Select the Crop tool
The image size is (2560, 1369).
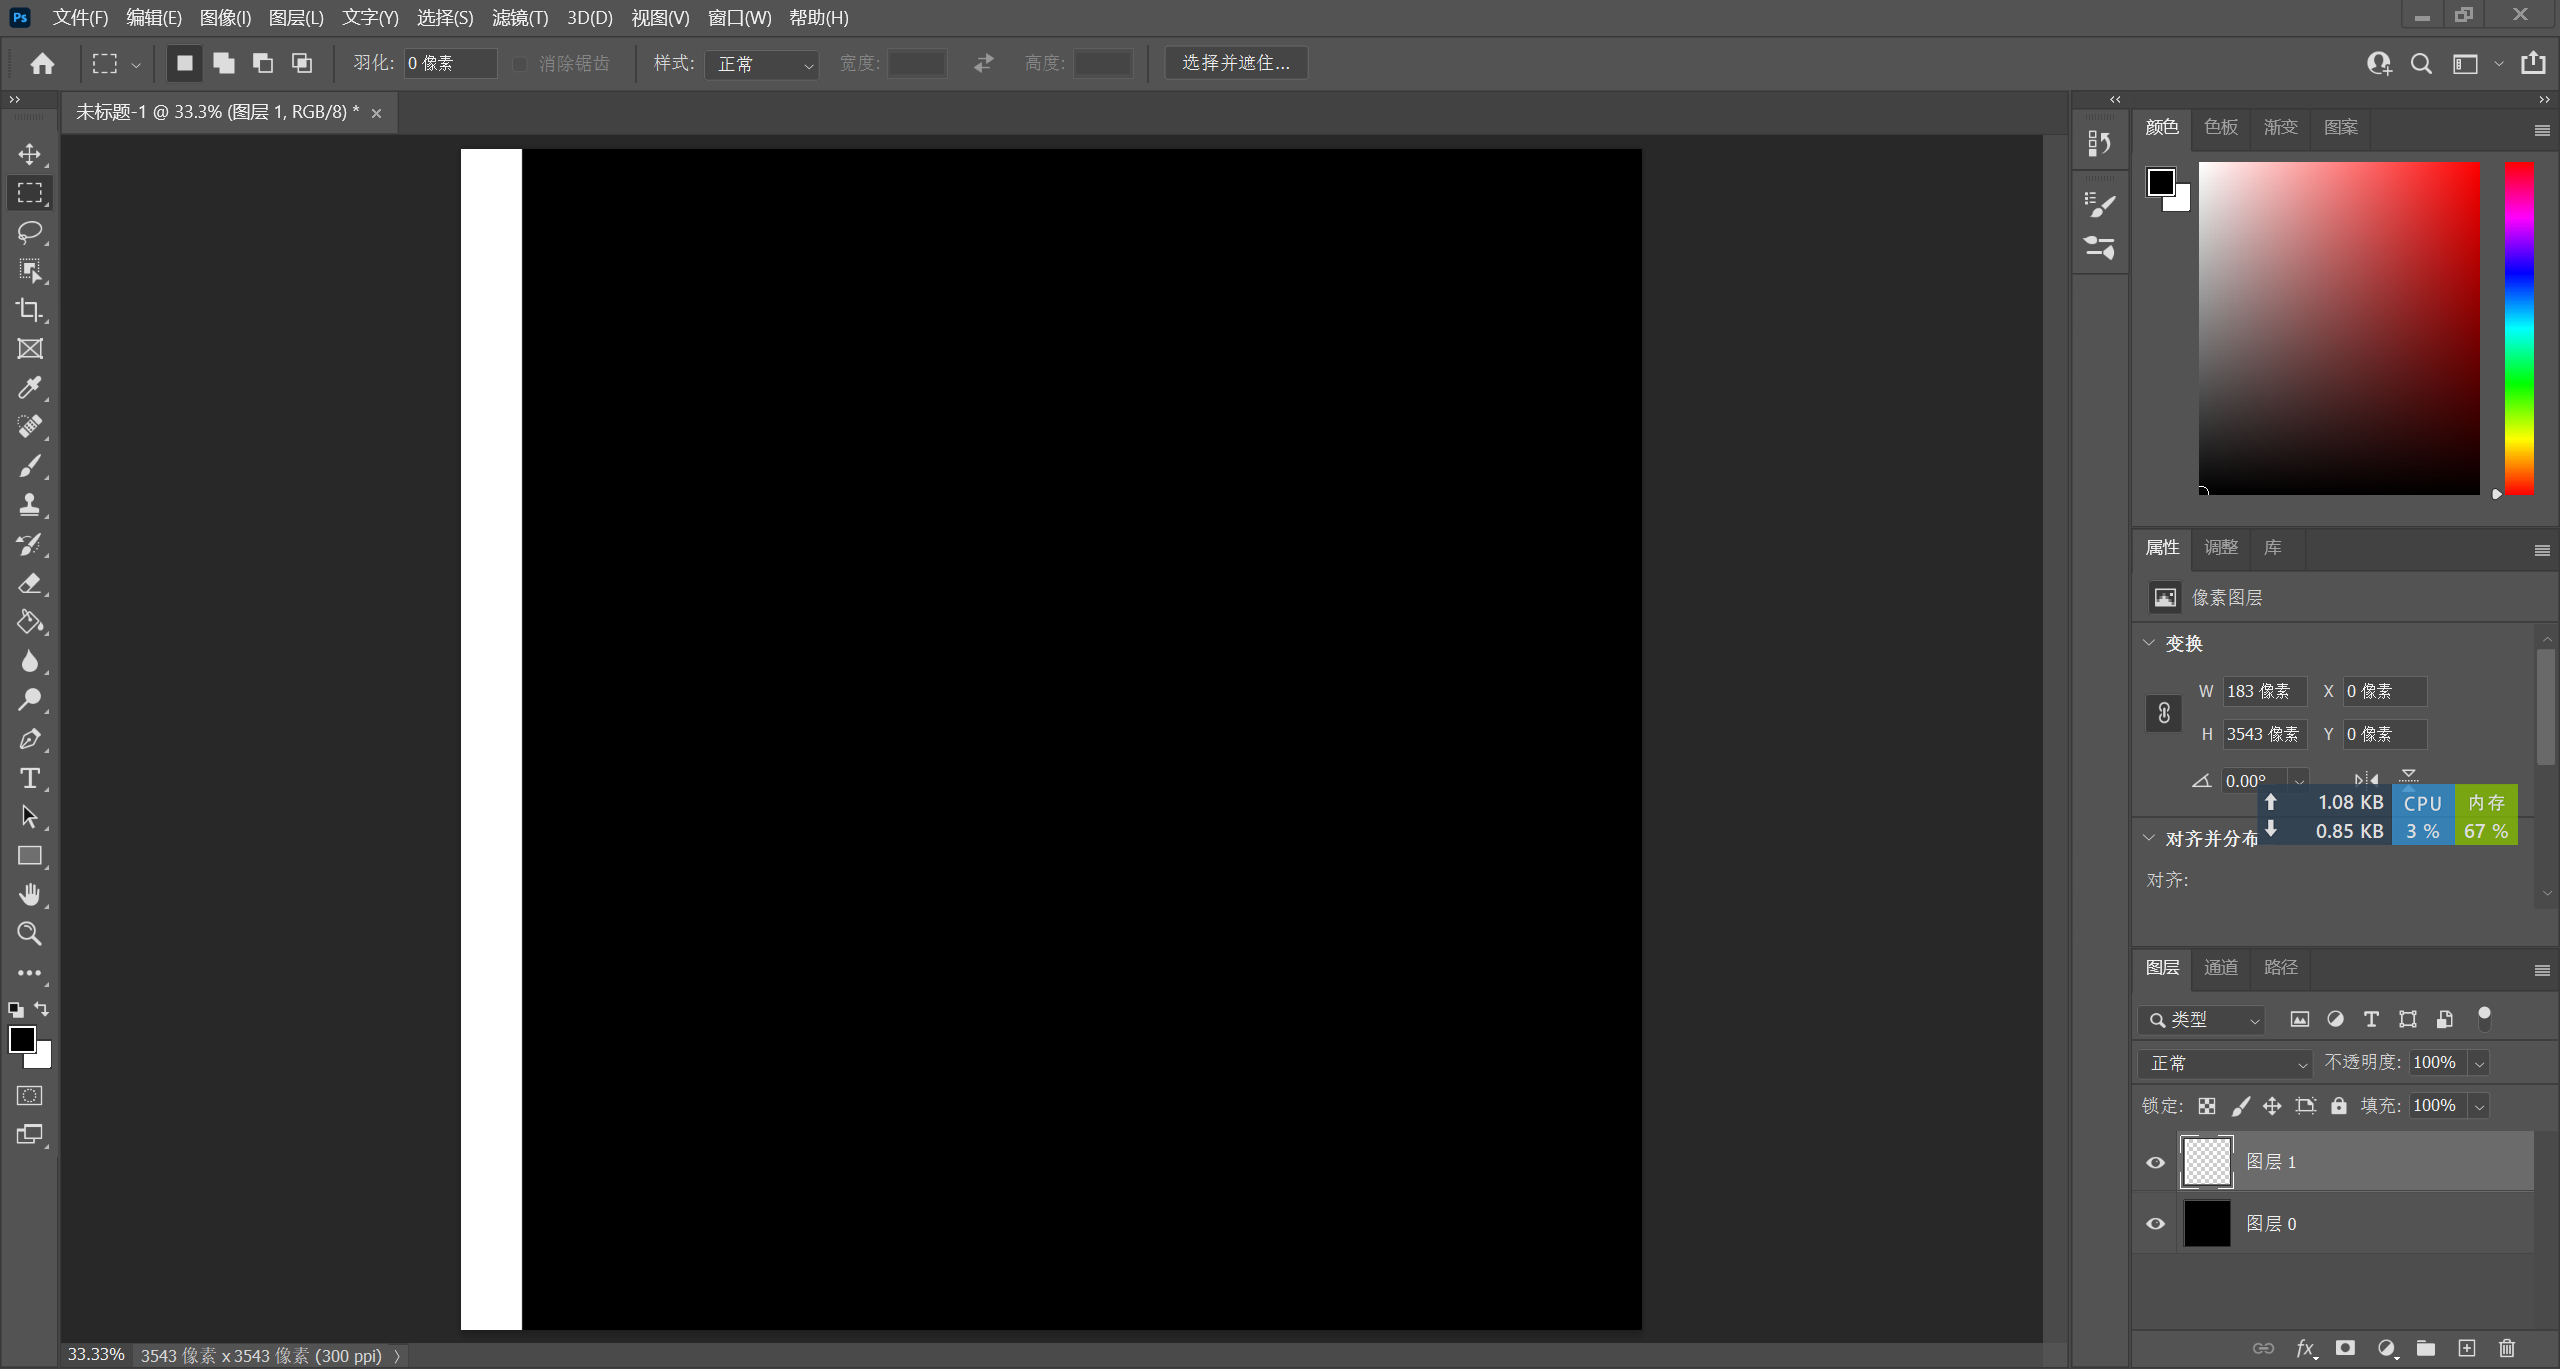(x=30, y=310)
